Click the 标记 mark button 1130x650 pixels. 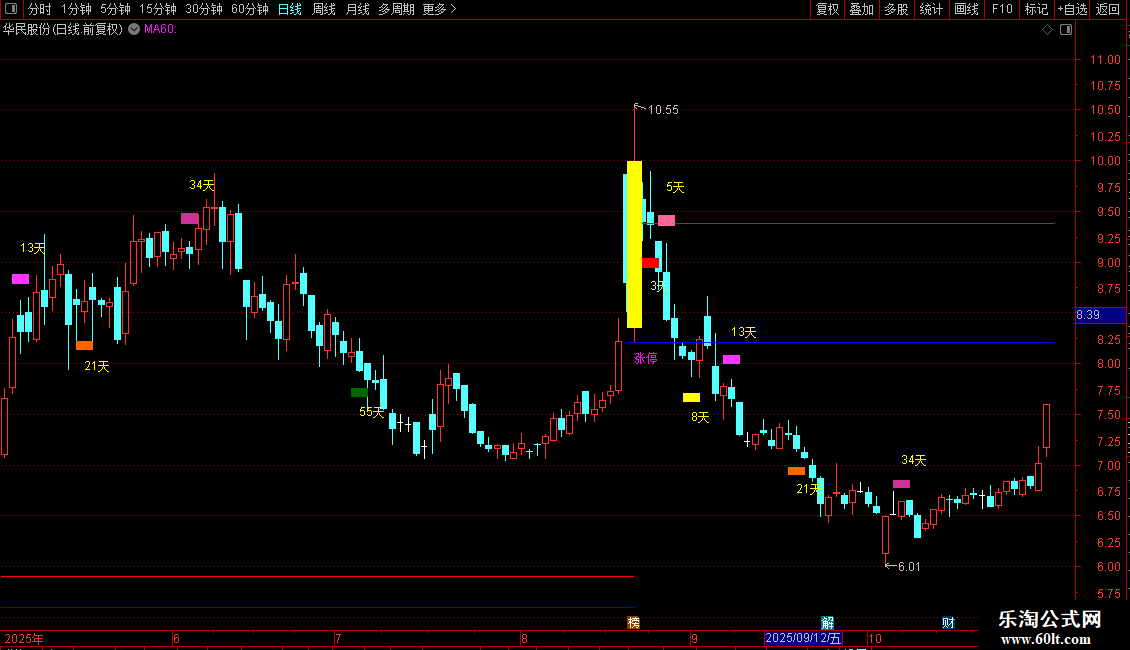coord(1036,9)
